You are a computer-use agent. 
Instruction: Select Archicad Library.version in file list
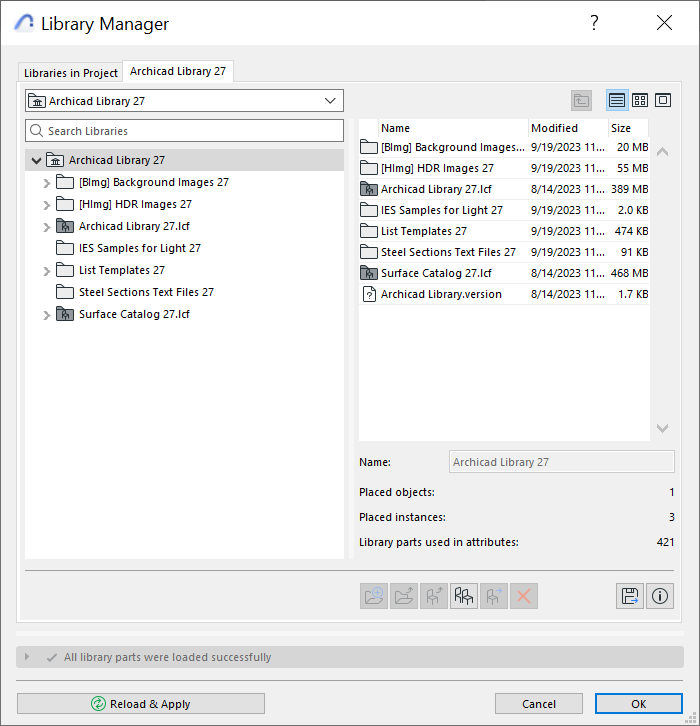[x=504, y=294]
